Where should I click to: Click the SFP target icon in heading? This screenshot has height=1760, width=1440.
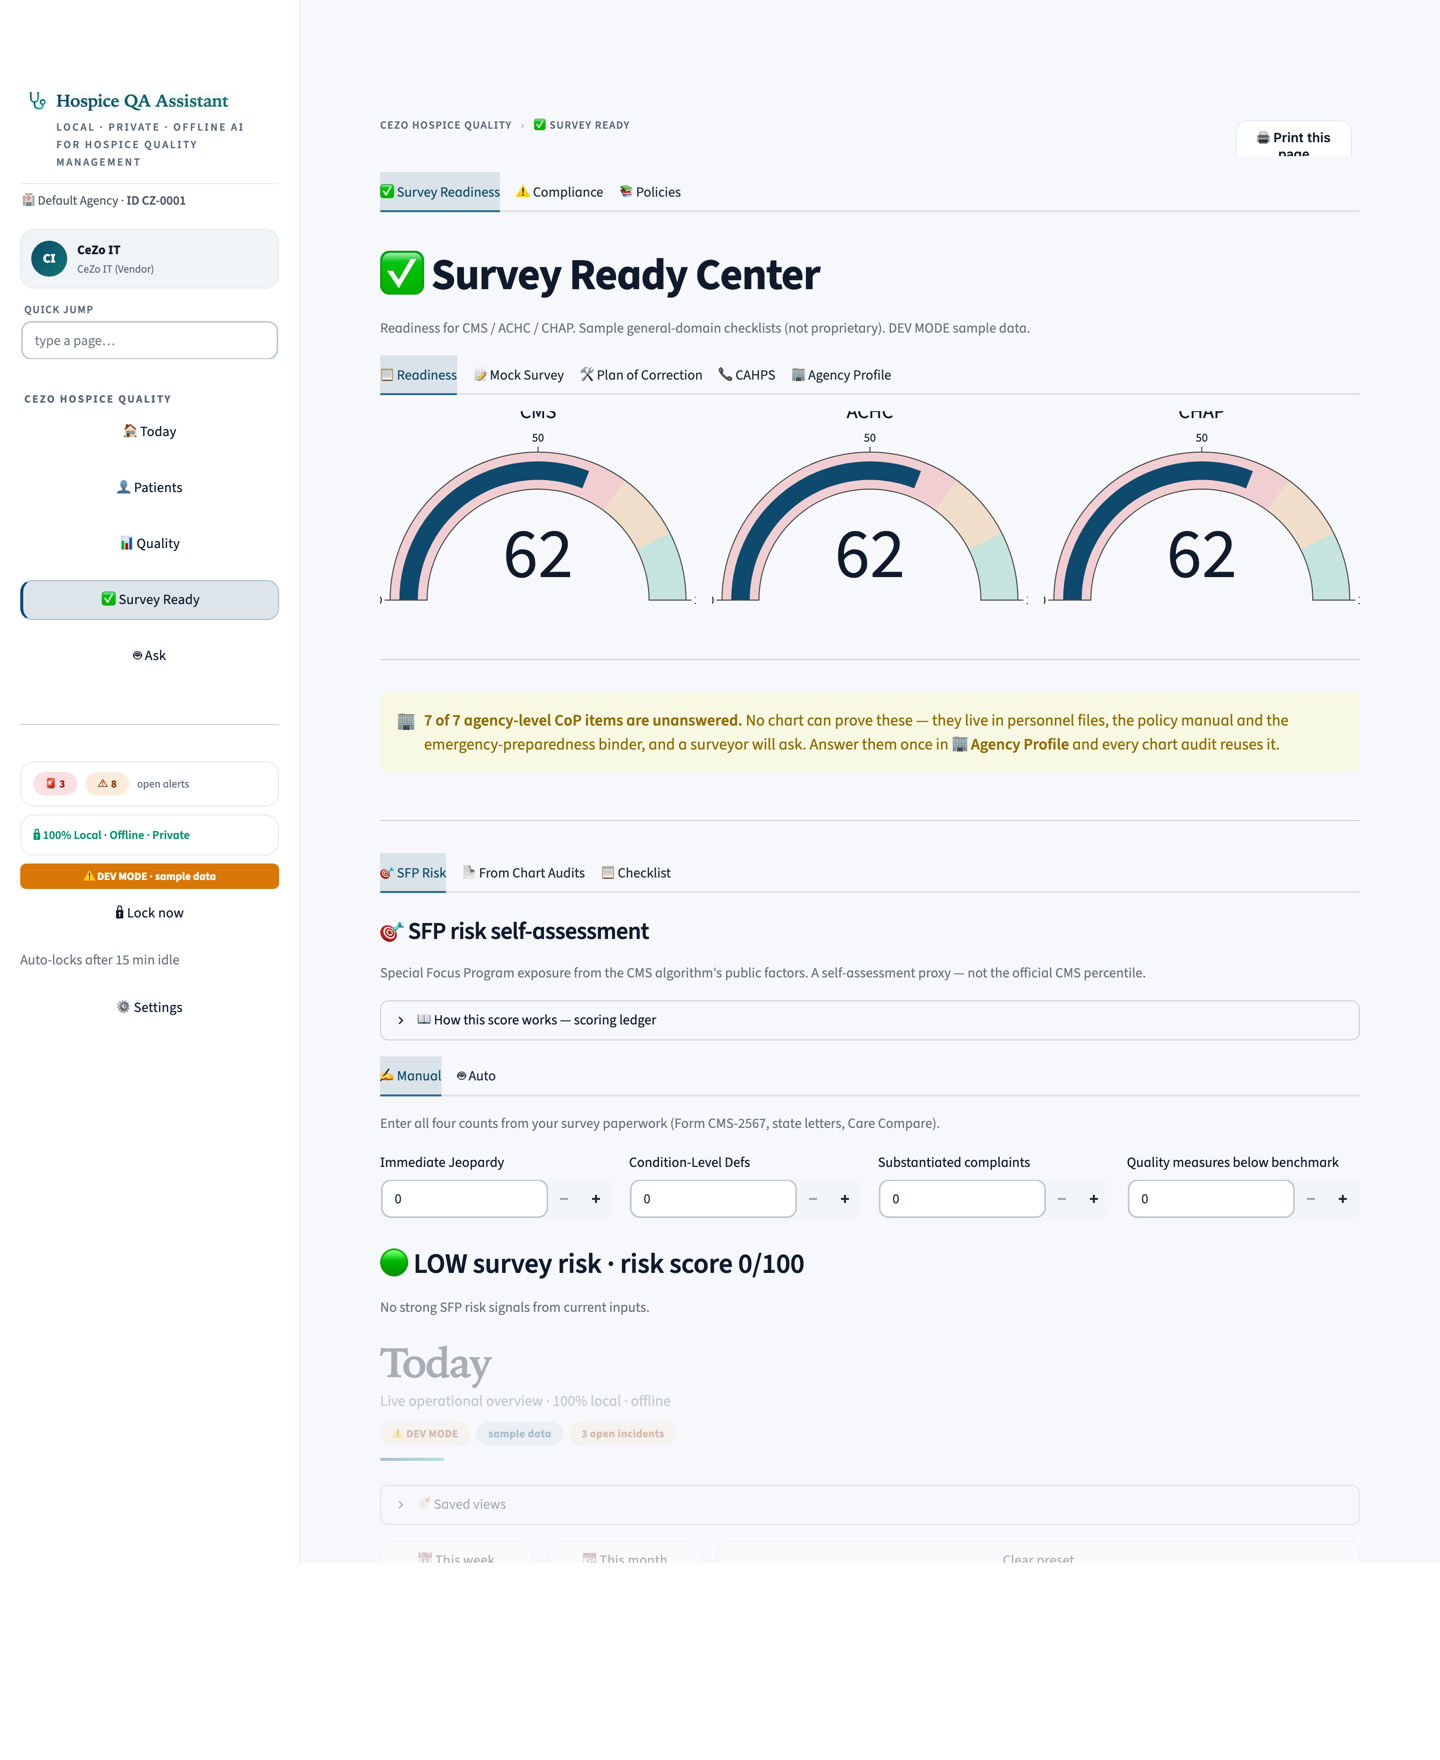click(391, 932)
